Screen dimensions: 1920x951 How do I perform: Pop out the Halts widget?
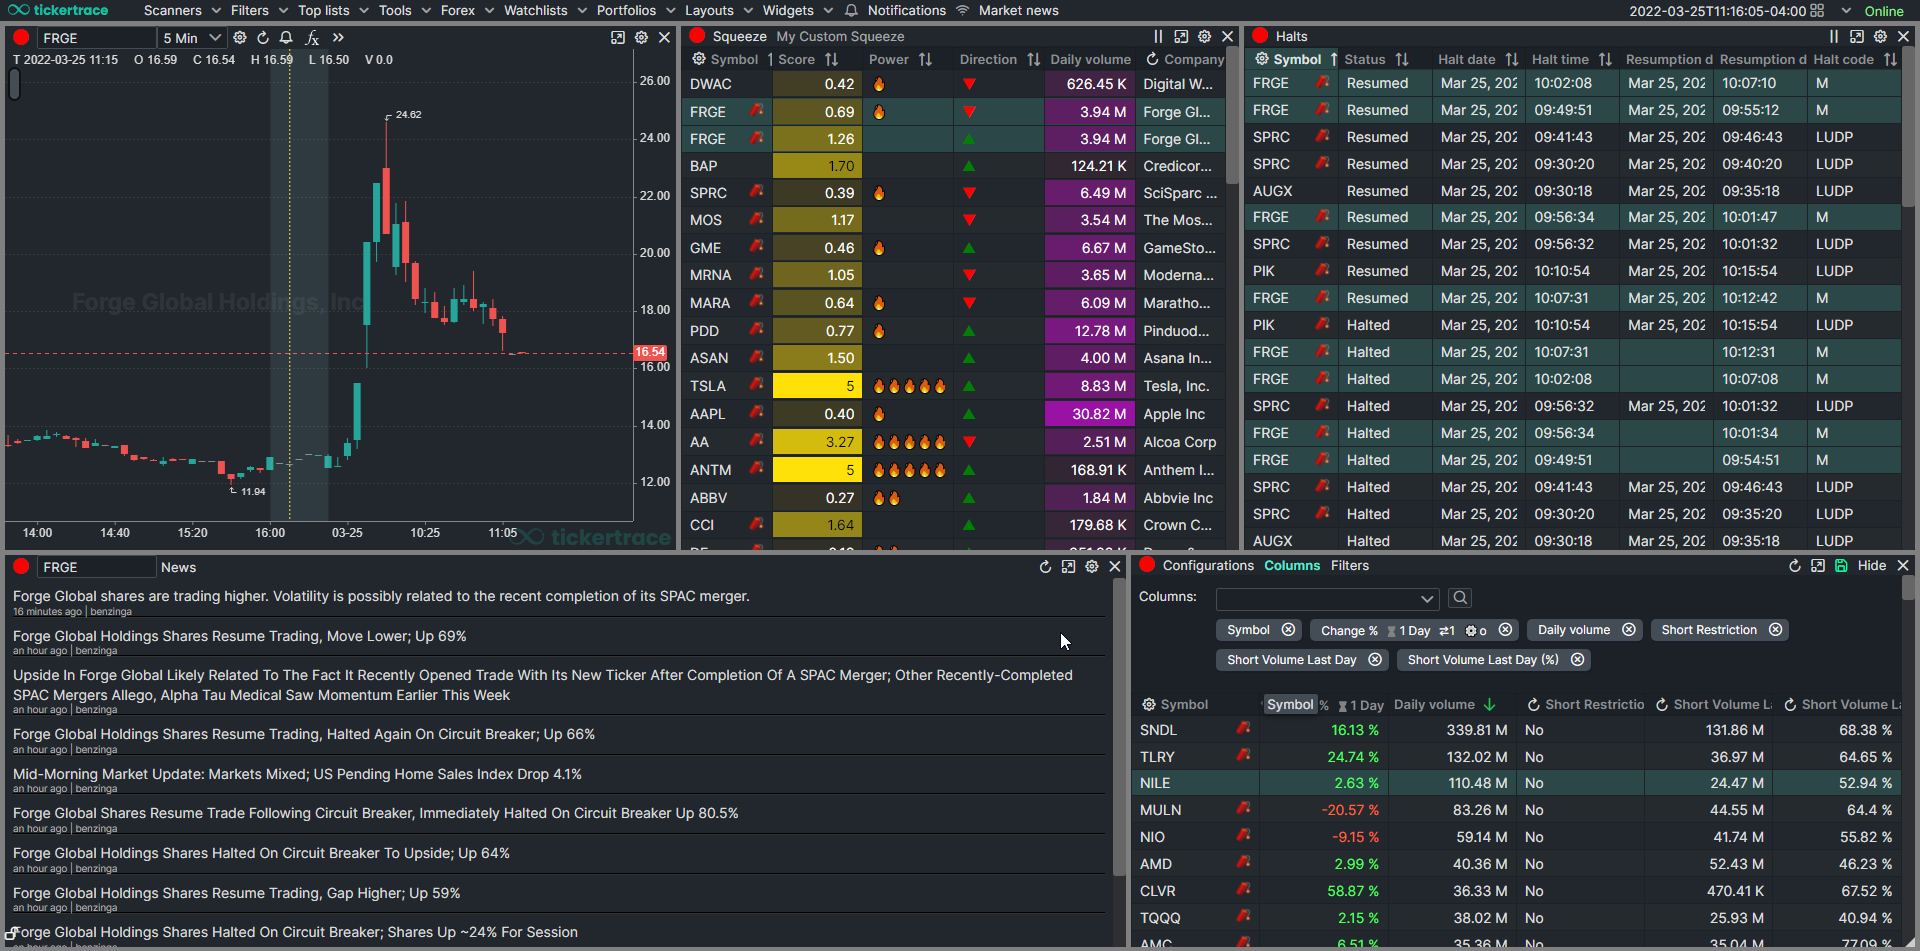click(x=1857, y=36)
